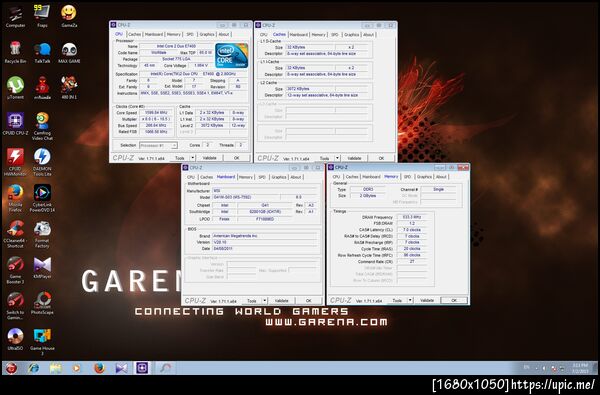Open UltraISO desktop shortcut

[x=15, y=339]
